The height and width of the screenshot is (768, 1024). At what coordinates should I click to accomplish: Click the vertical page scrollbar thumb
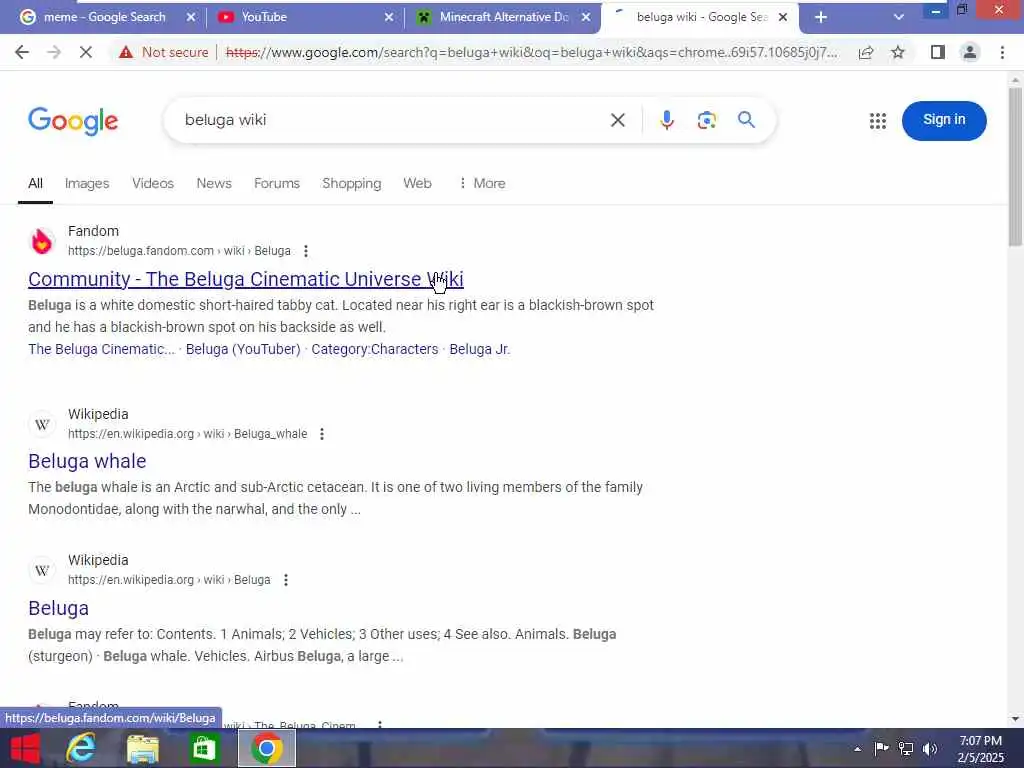click(x=1015, y=167)
